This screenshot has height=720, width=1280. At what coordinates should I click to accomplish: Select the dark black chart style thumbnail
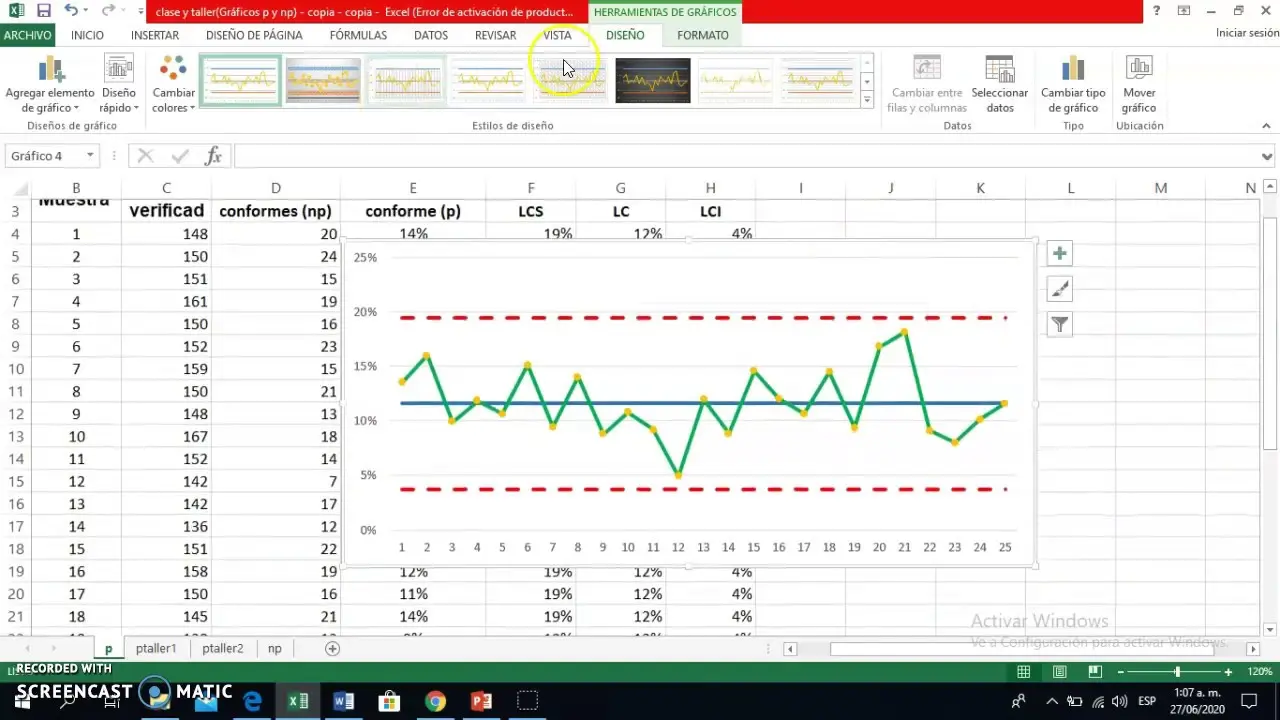click(x=652, y=81)
